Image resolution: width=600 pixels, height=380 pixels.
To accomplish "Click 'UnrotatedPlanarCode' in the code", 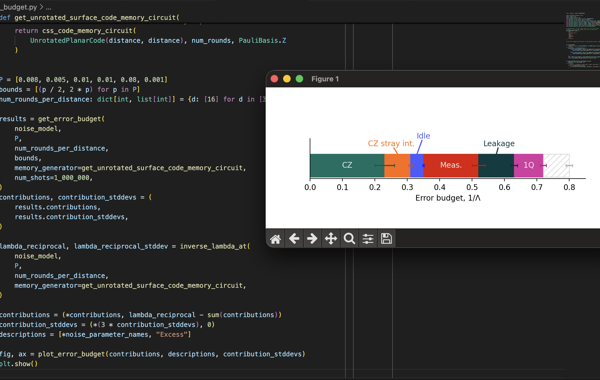I will click(x=67, y=41).
